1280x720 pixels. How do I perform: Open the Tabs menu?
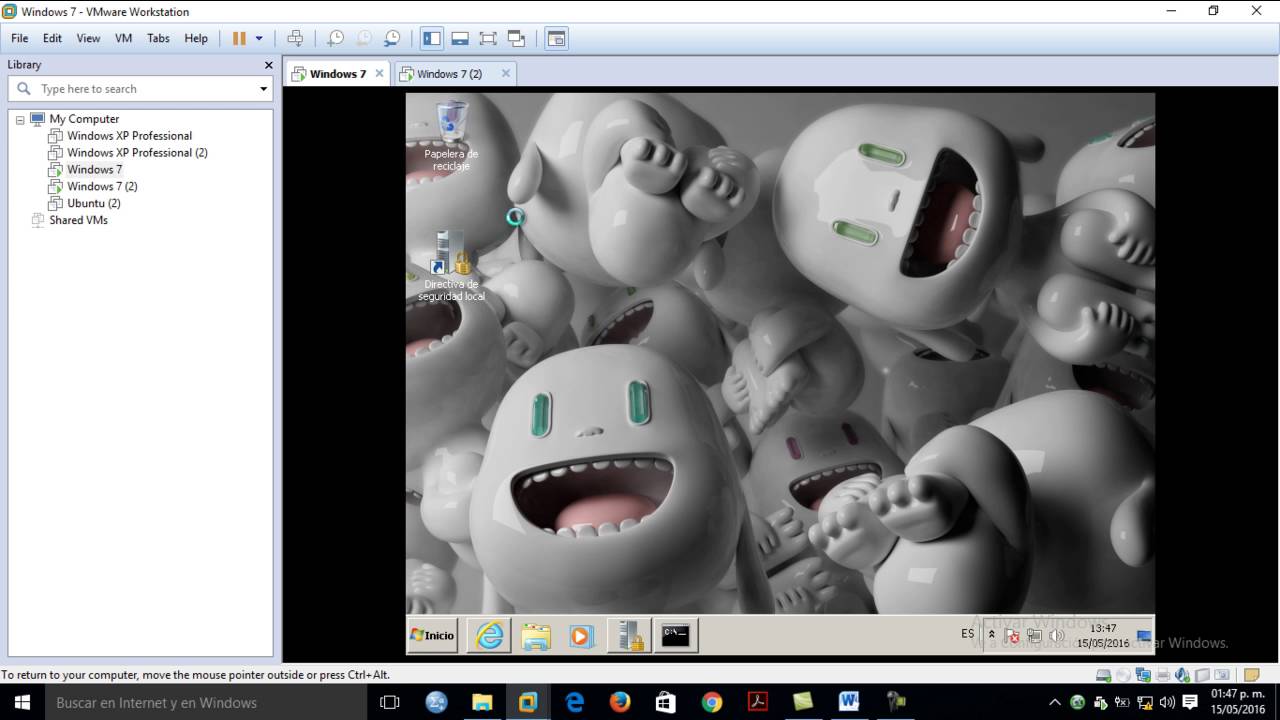click(x=158, y=38)
